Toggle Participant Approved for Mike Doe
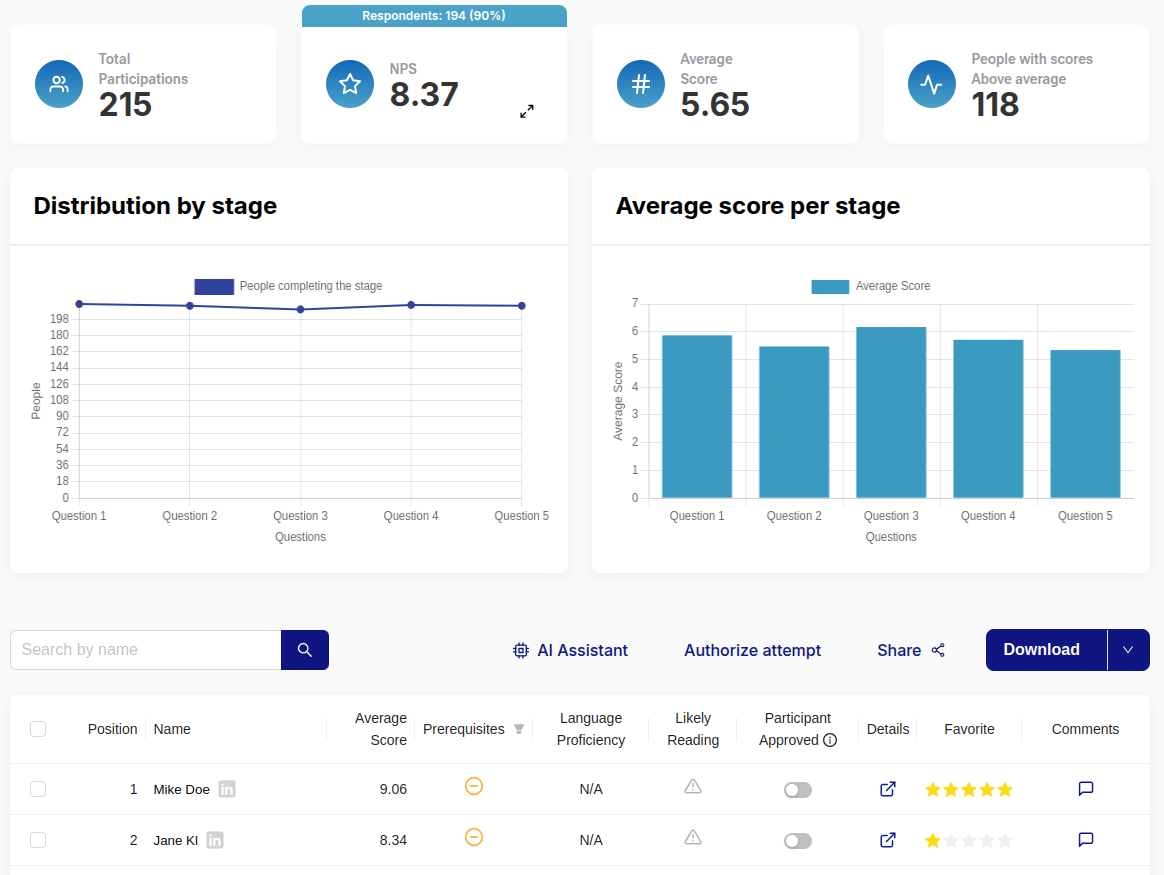The height and width of the screenshot is (875, 1164). (798, 790)
